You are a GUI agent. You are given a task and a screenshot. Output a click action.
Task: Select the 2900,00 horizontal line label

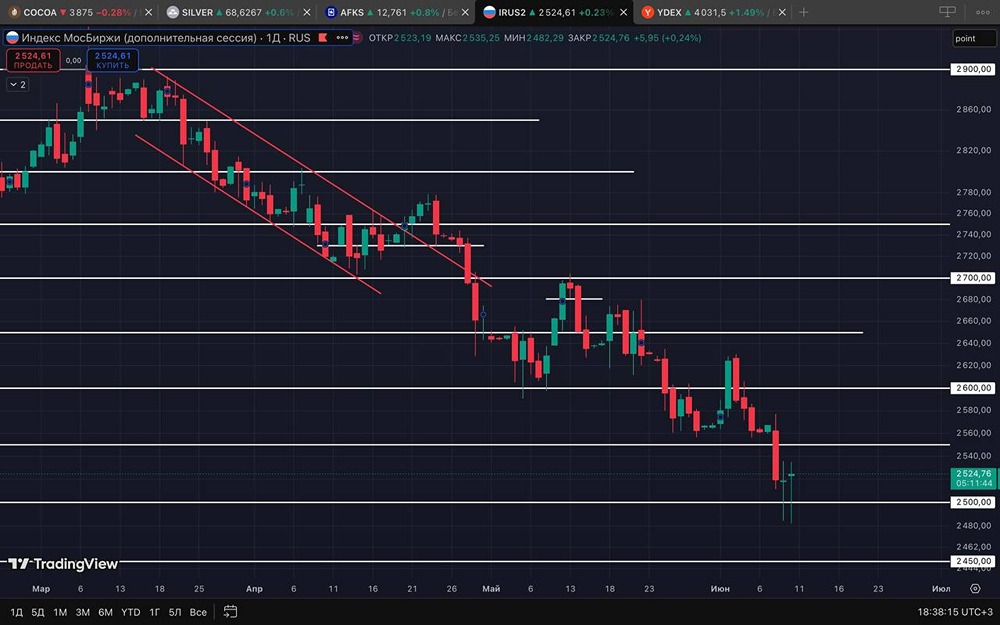click(973, 69)
